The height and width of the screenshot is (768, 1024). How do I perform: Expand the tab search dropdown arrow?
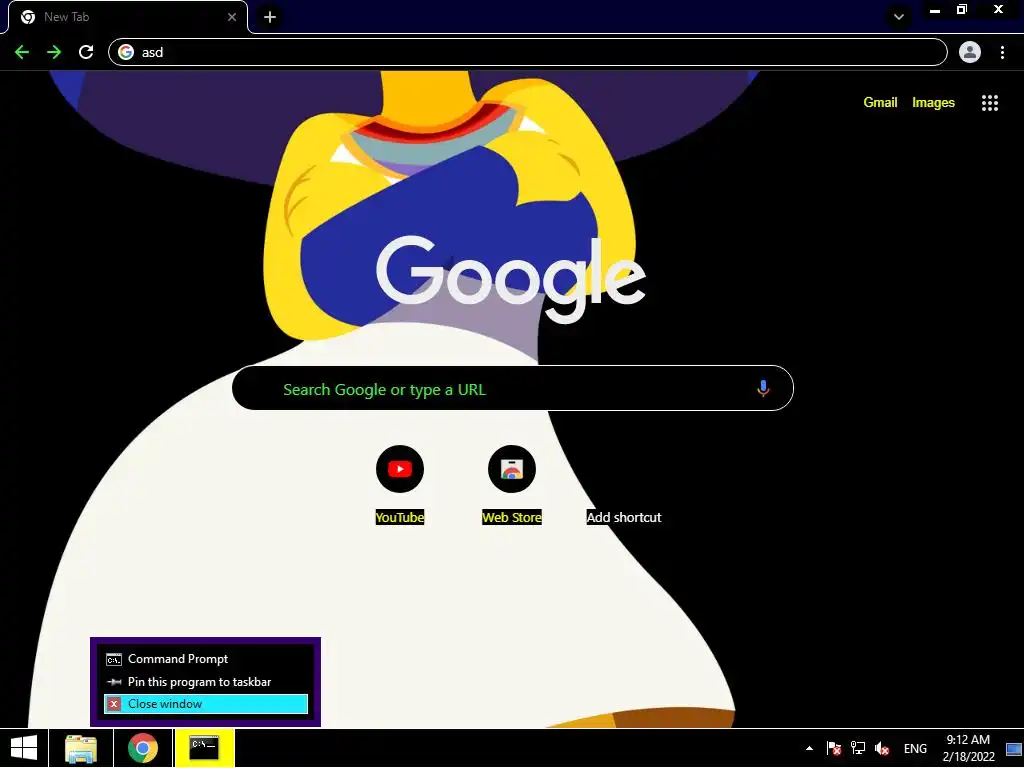[899, 17]
